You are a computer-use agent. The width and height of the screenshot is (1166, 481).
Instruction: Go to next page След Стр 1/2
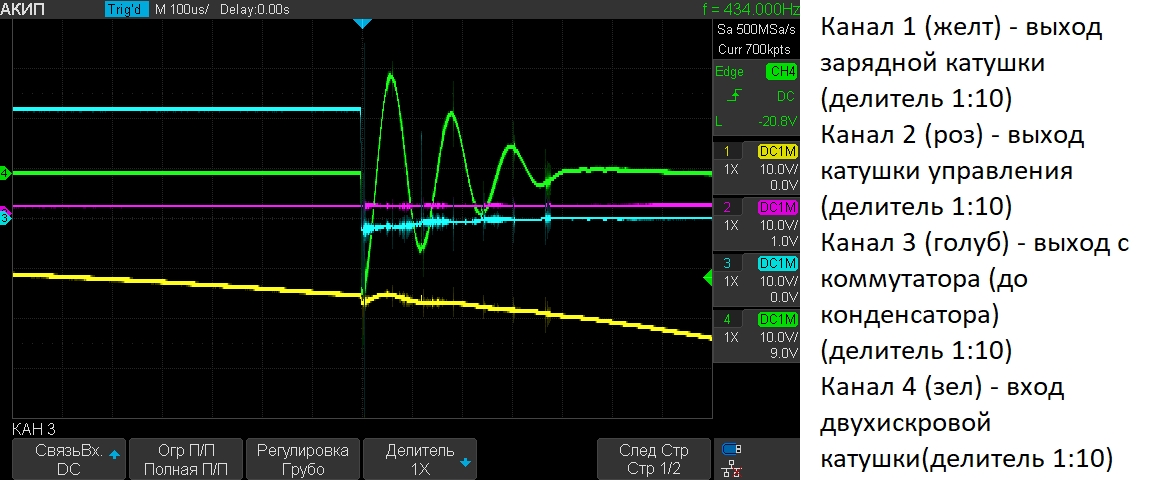[x=653, y=459]
